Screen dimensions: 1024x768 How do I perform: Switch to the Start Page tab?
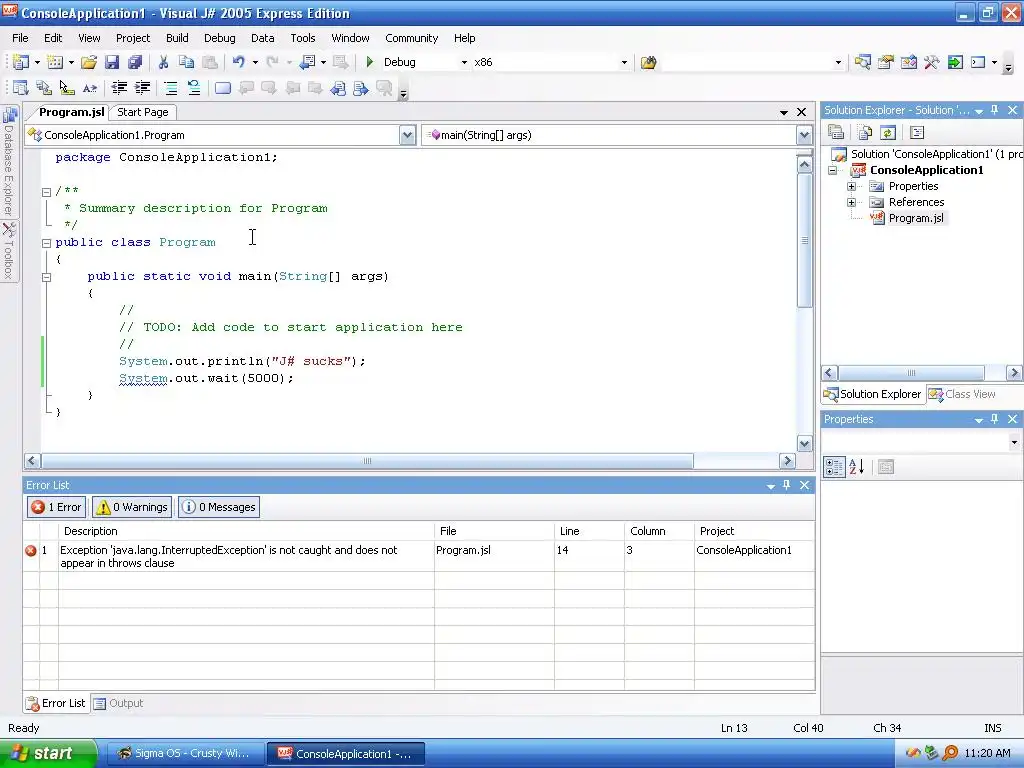[142, 112]
